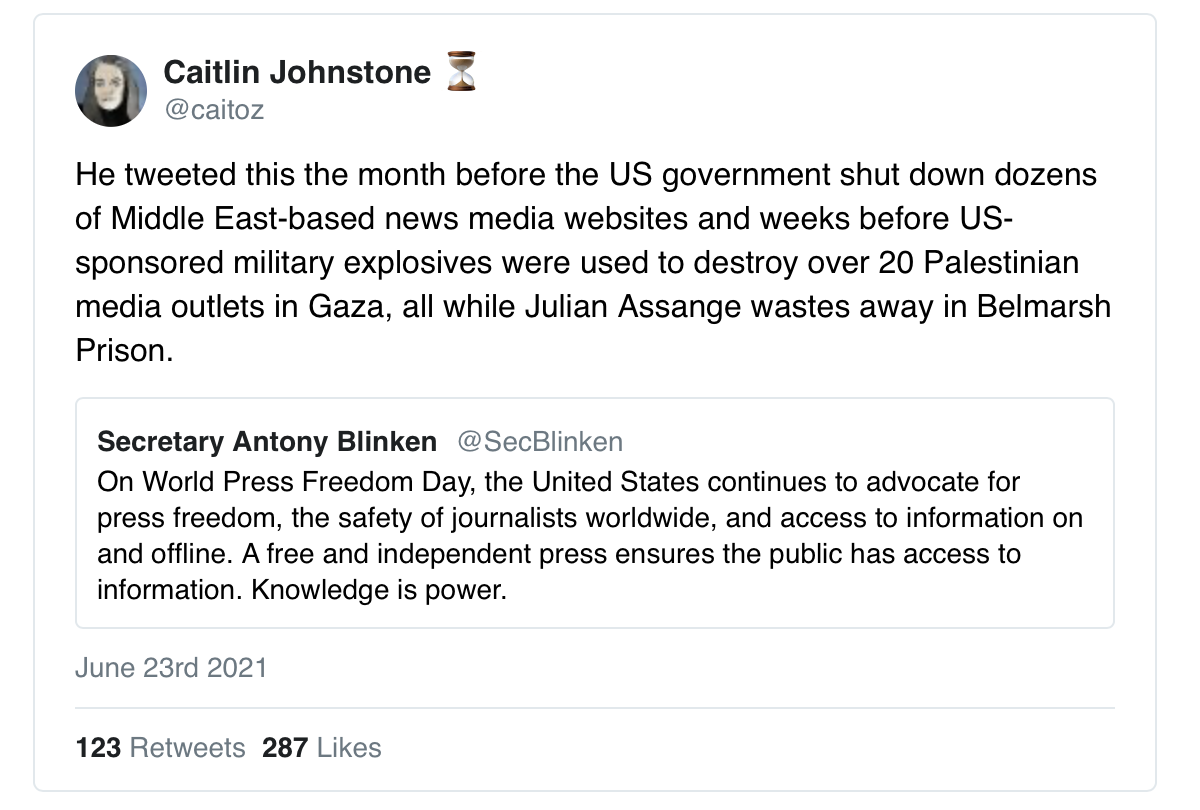The height and width of the screenshot is (810, 1200).
Task: Open the quoted Secretary Antony Blinken tweet
Action: [595, 513]
